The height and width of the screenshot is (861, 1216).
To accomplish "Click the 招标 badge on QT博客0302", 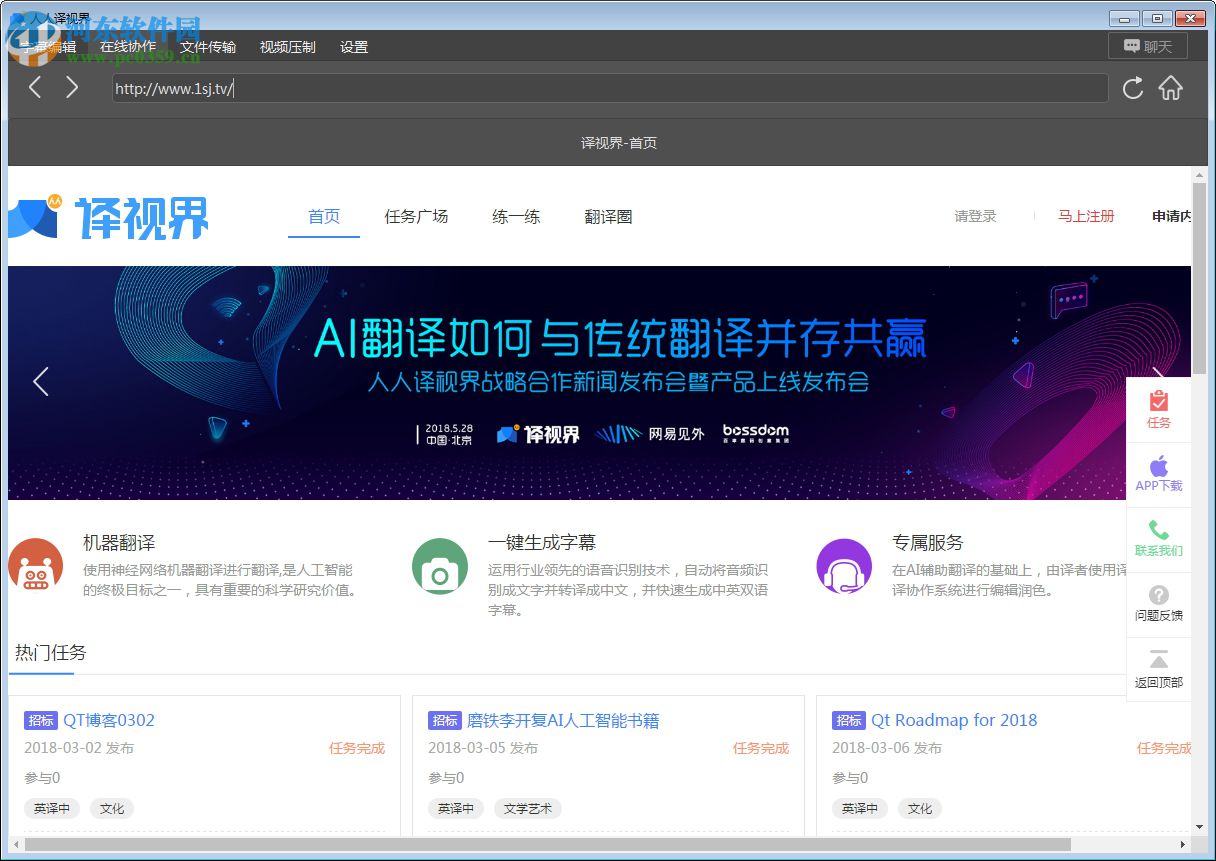I will pos(41,720).
